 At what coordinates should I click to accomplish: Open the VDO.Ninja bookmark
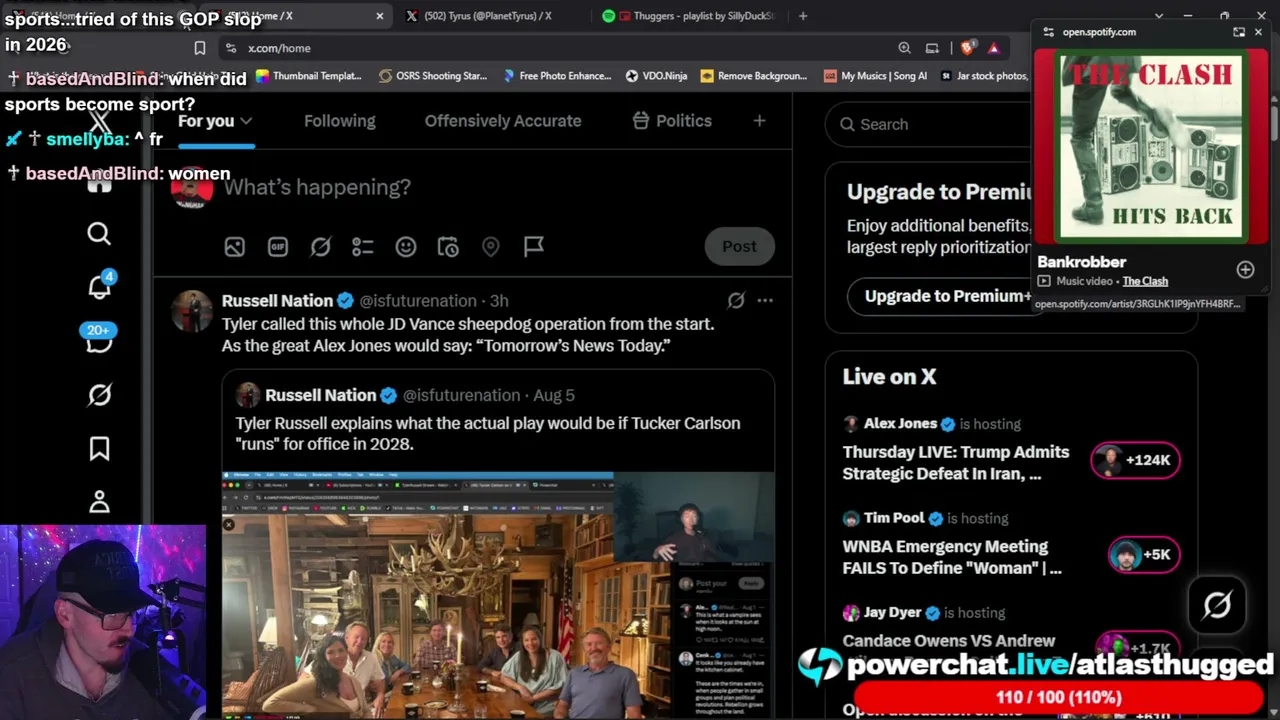tap(656, 76)
